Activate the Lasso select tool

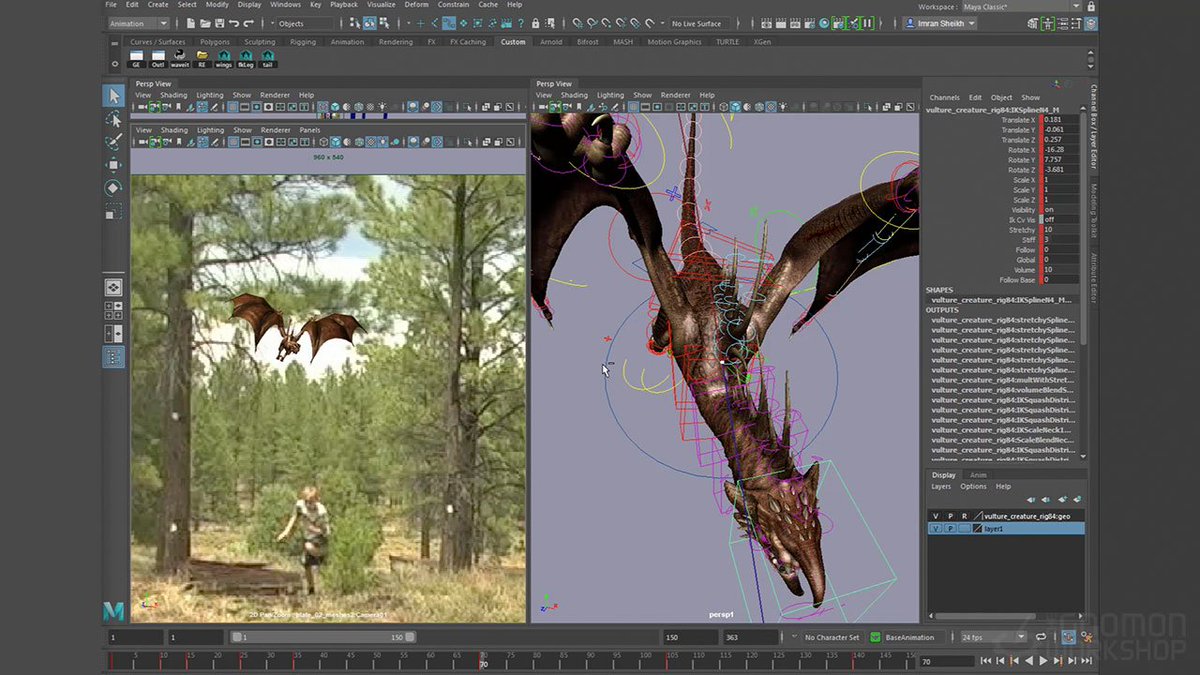tap(113, 119)
